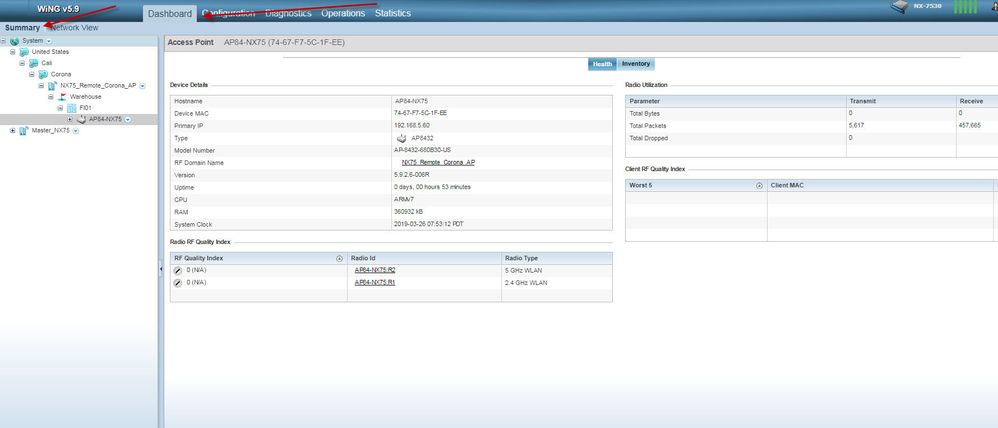Open the AP84-NX75:R2 radio link
This screenshot has height=428, width=998.
(375, 270)
